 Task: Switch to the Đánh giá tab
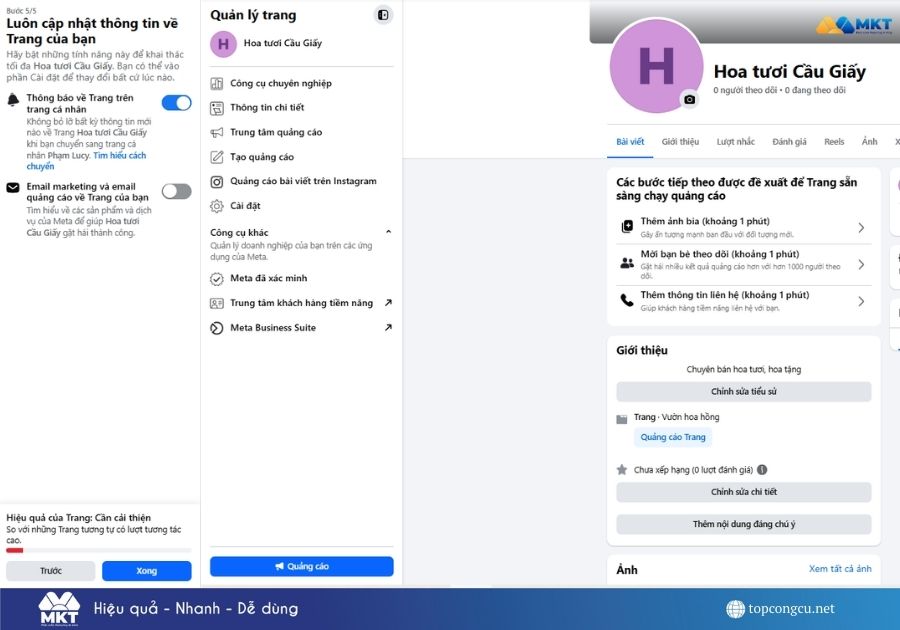pyautogui.click(x=789, y=142)
